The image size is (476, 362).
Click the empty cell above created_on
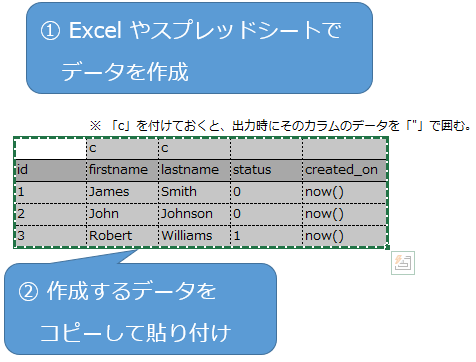[x=345, y=148]
